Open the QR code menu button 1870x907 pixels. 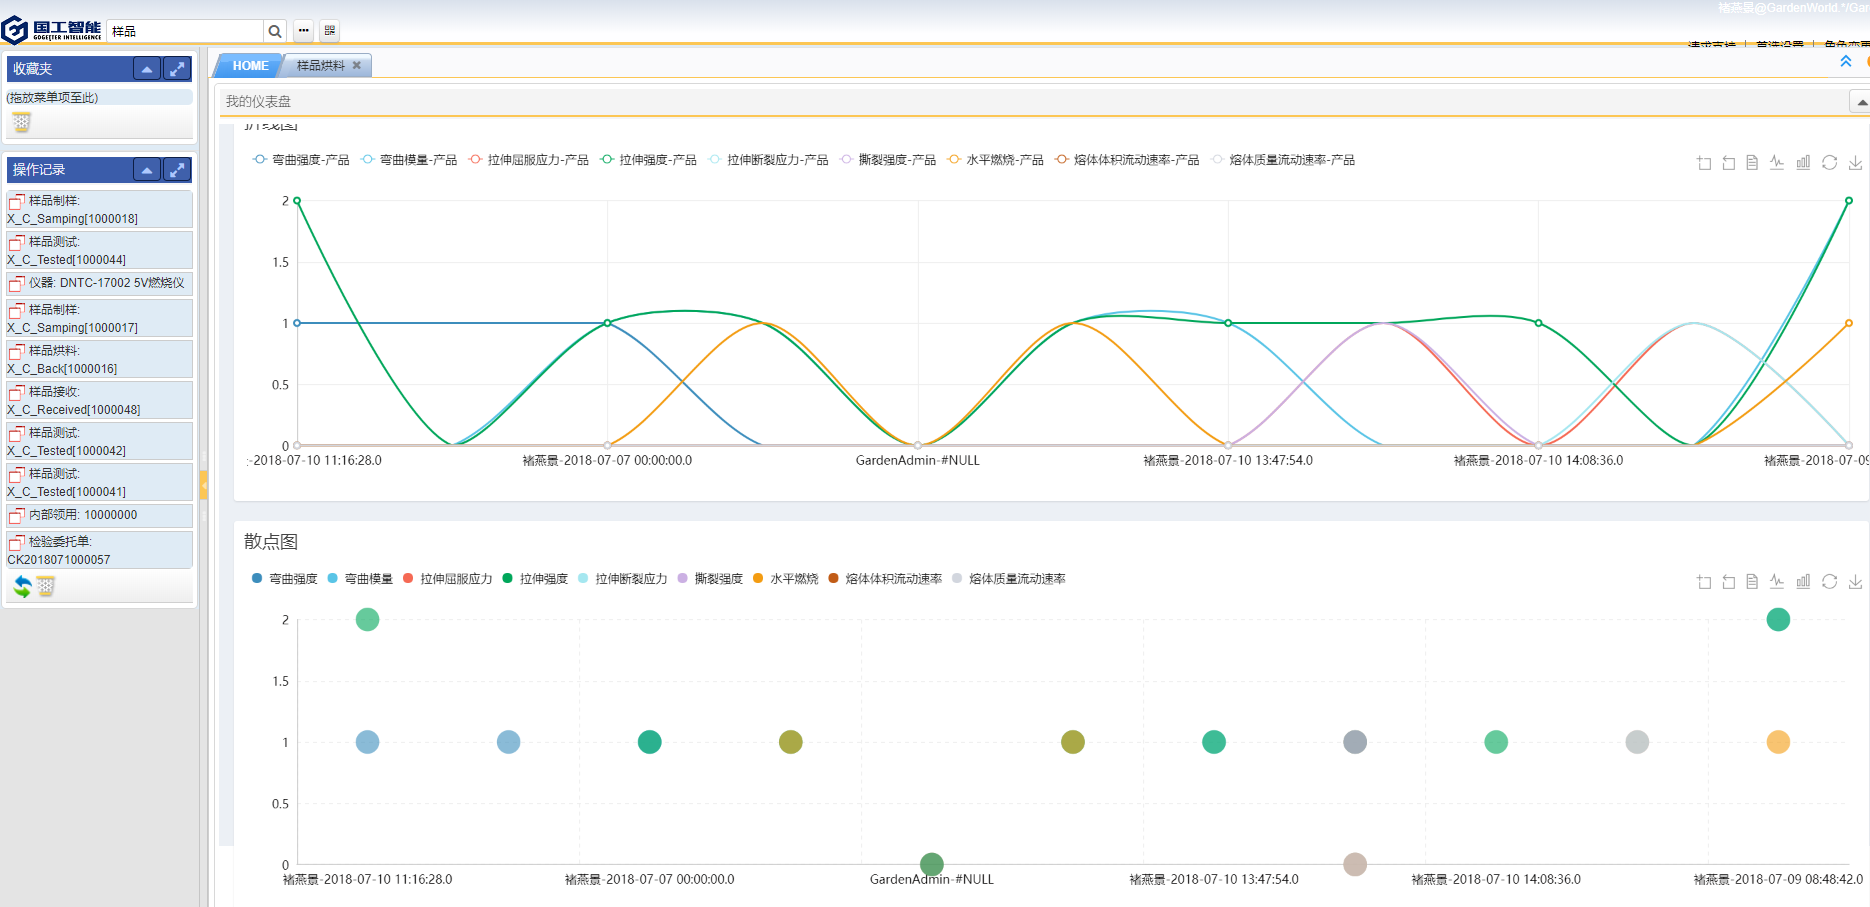point(330,31)
